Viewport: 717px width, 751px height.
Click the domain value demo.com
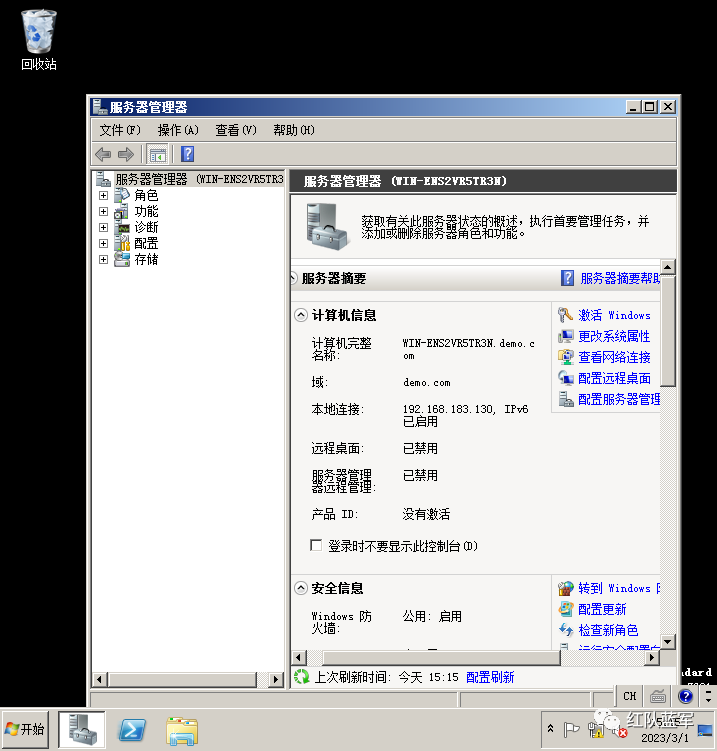(x=426, y=383)
